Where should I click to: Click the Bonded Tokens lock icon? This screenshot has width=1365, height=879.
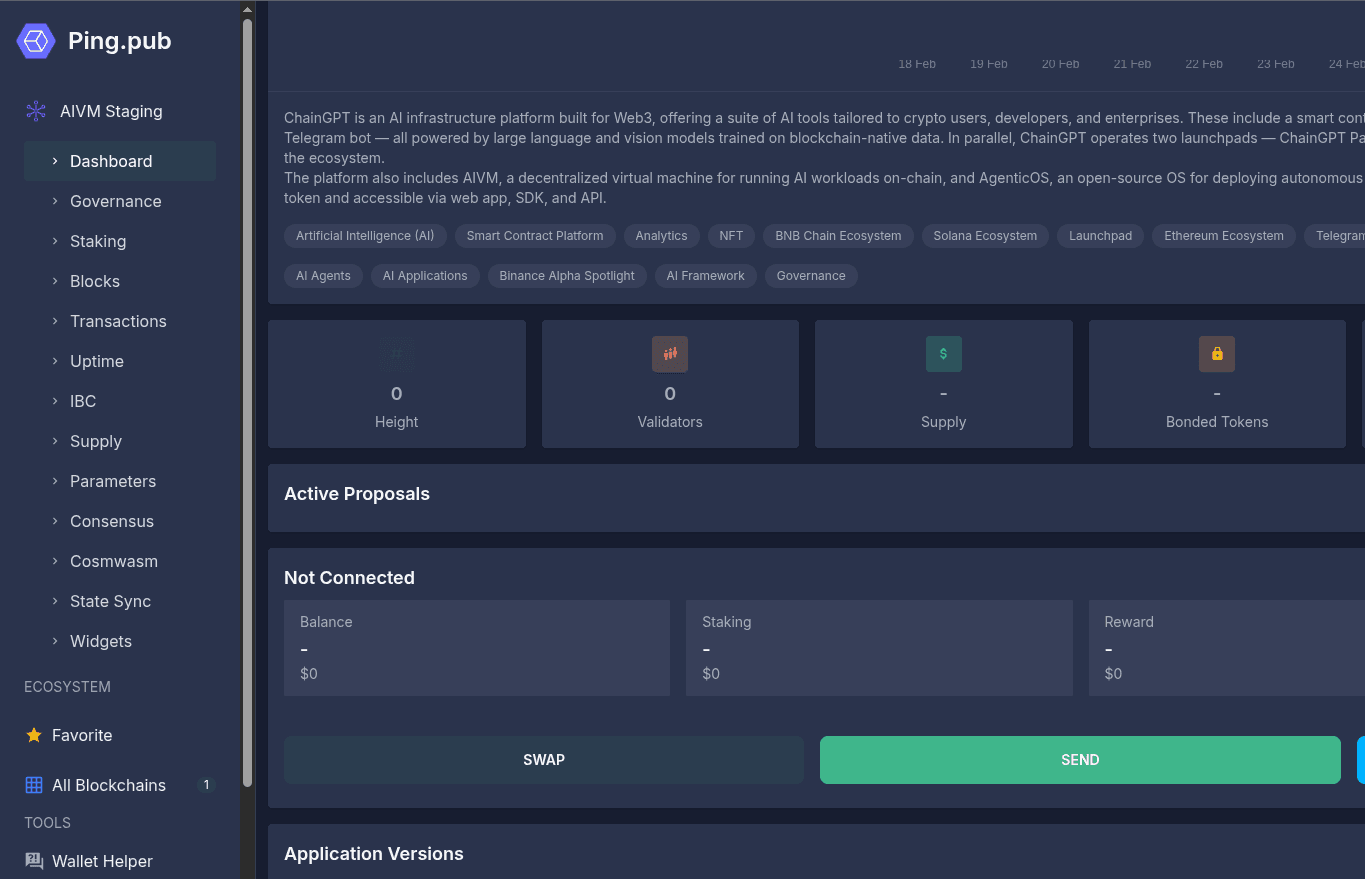click(1217, 354)
